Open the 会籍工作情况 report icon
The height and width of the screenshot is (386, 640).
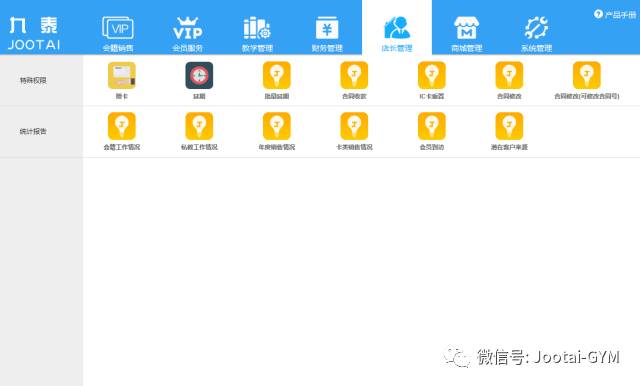[122, 126]
